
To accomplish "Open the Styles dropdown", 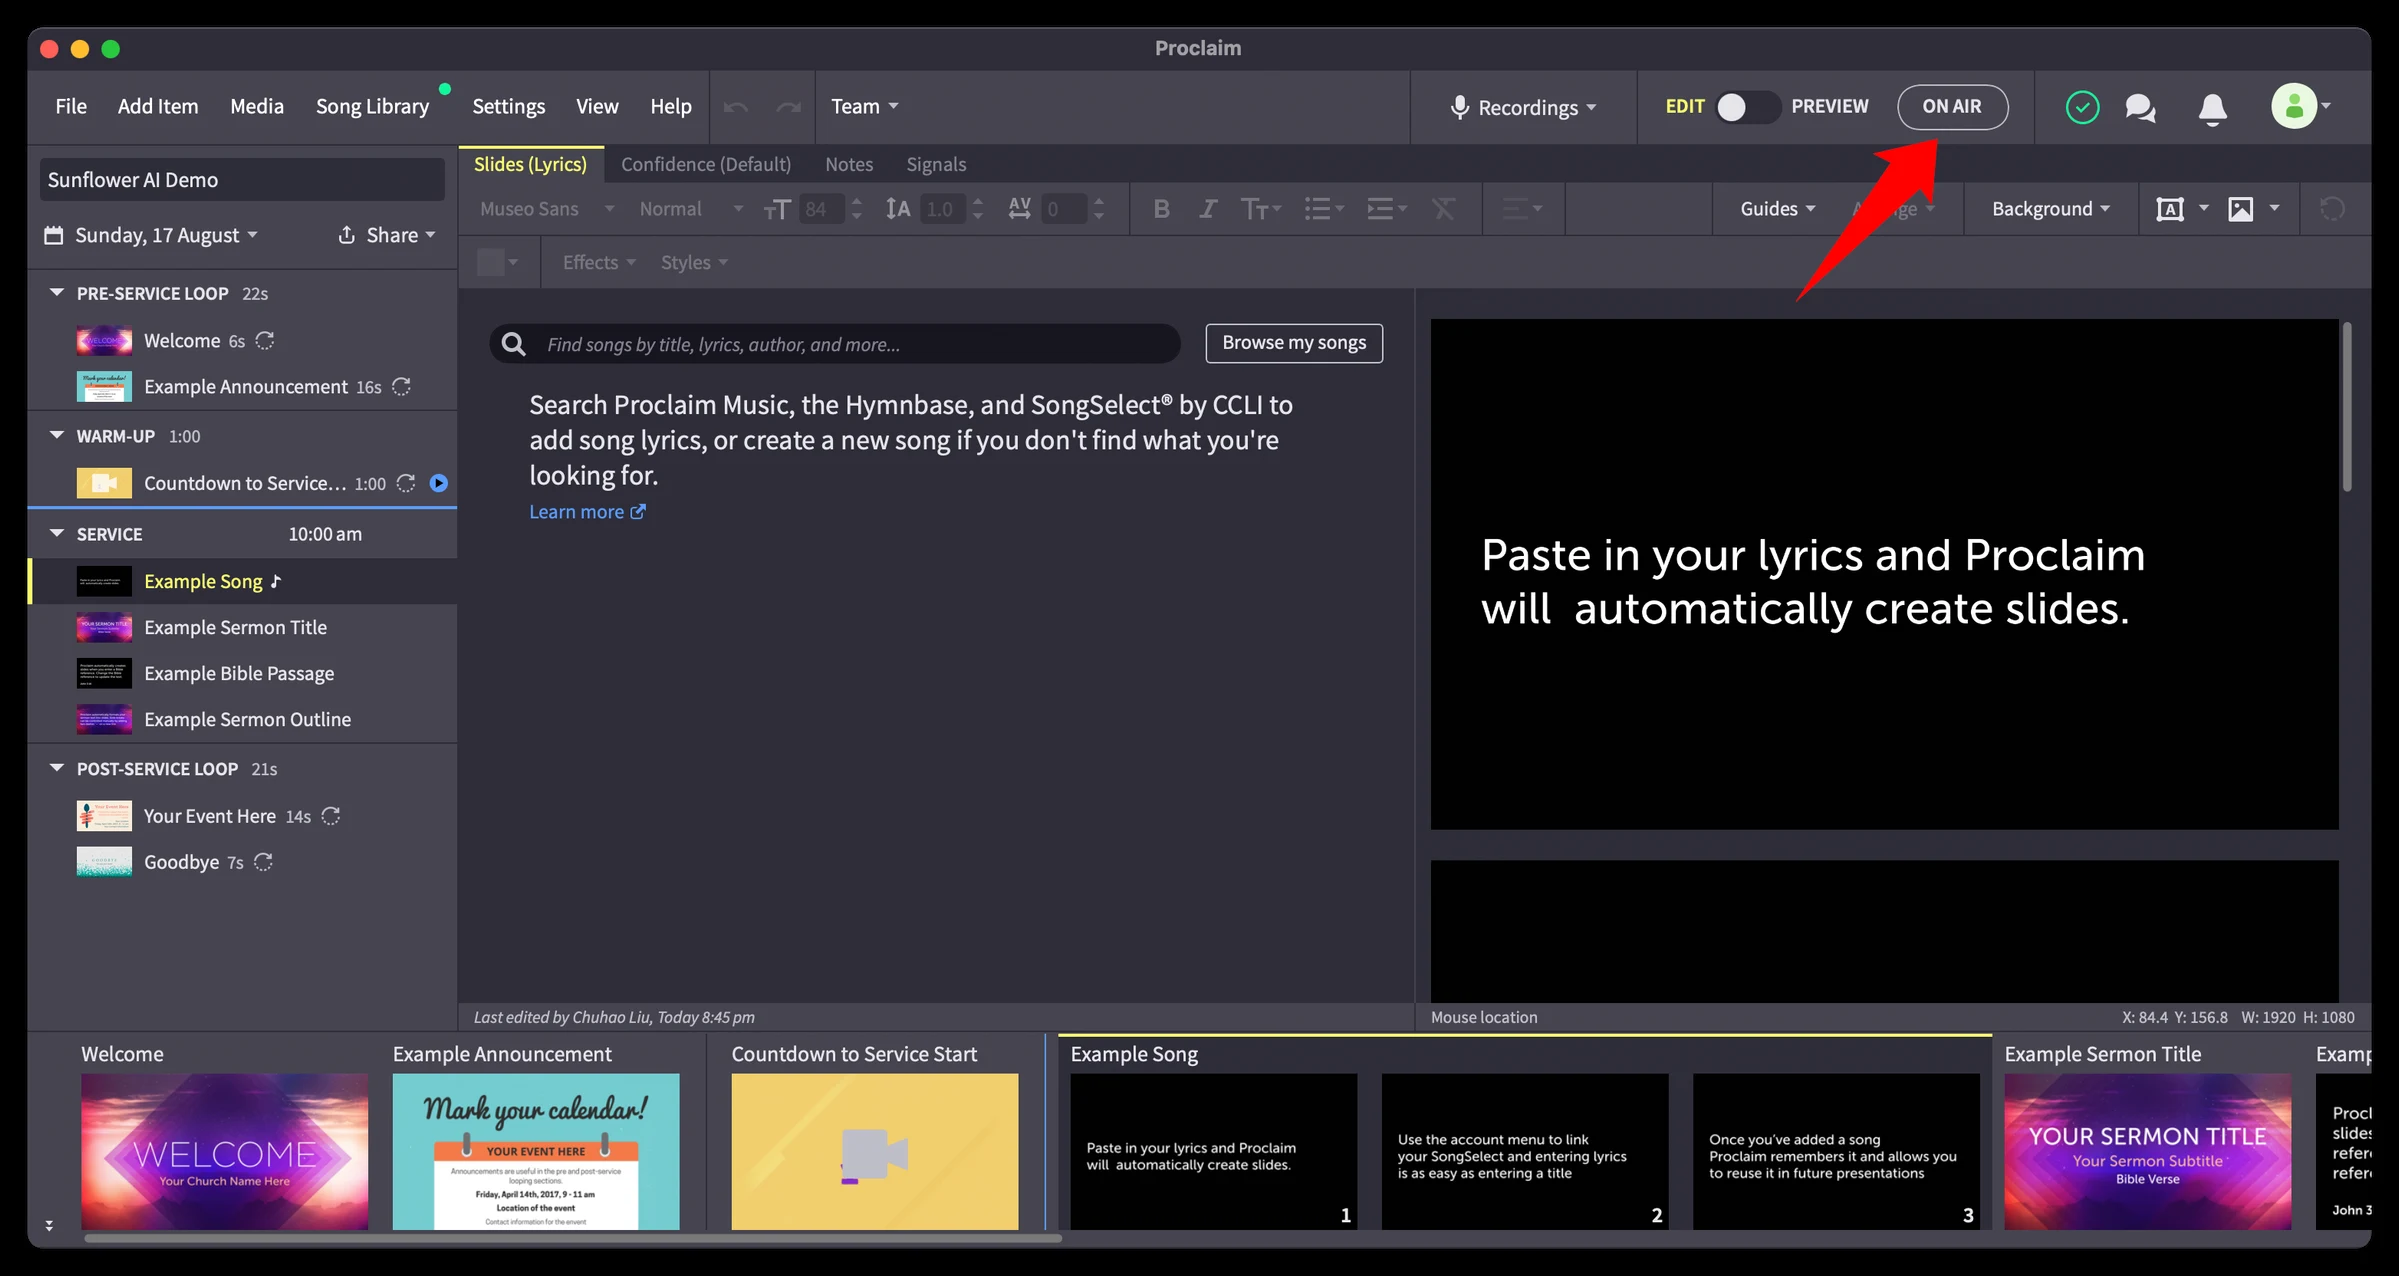I will (x=694, y=263).
